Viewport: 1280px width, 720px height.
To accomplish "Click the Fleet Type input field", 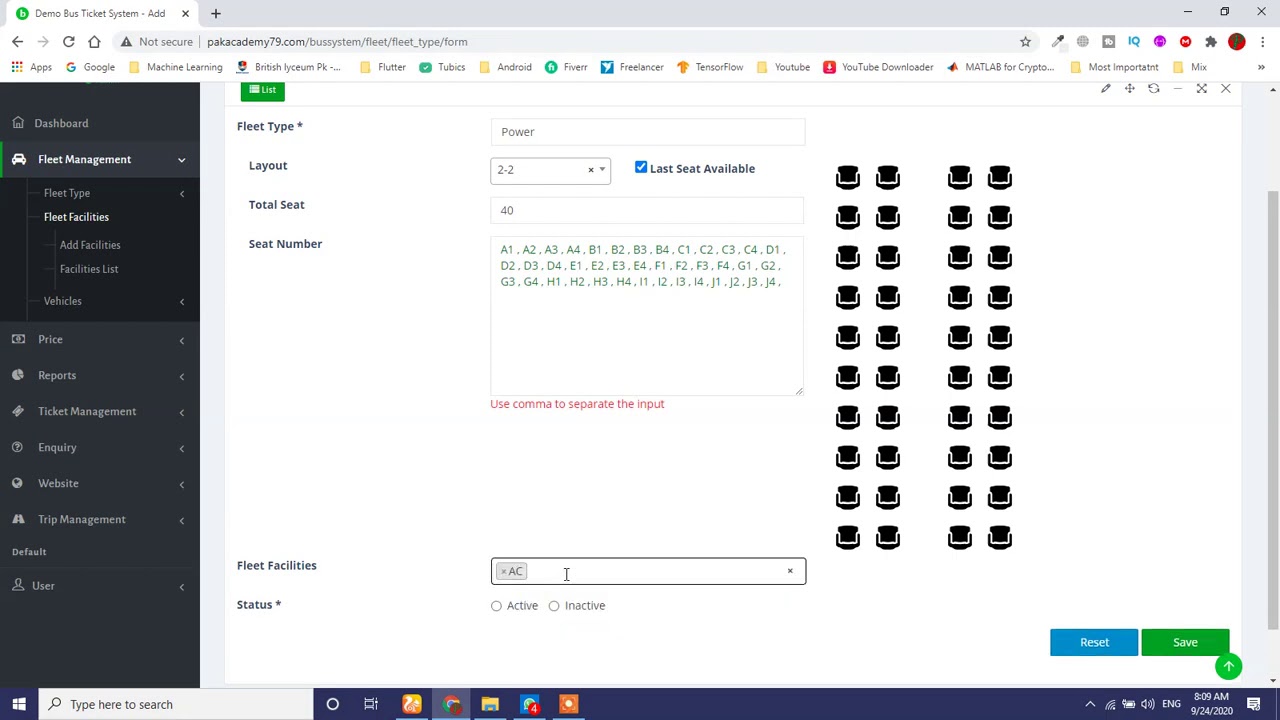I will pos(647,132).
